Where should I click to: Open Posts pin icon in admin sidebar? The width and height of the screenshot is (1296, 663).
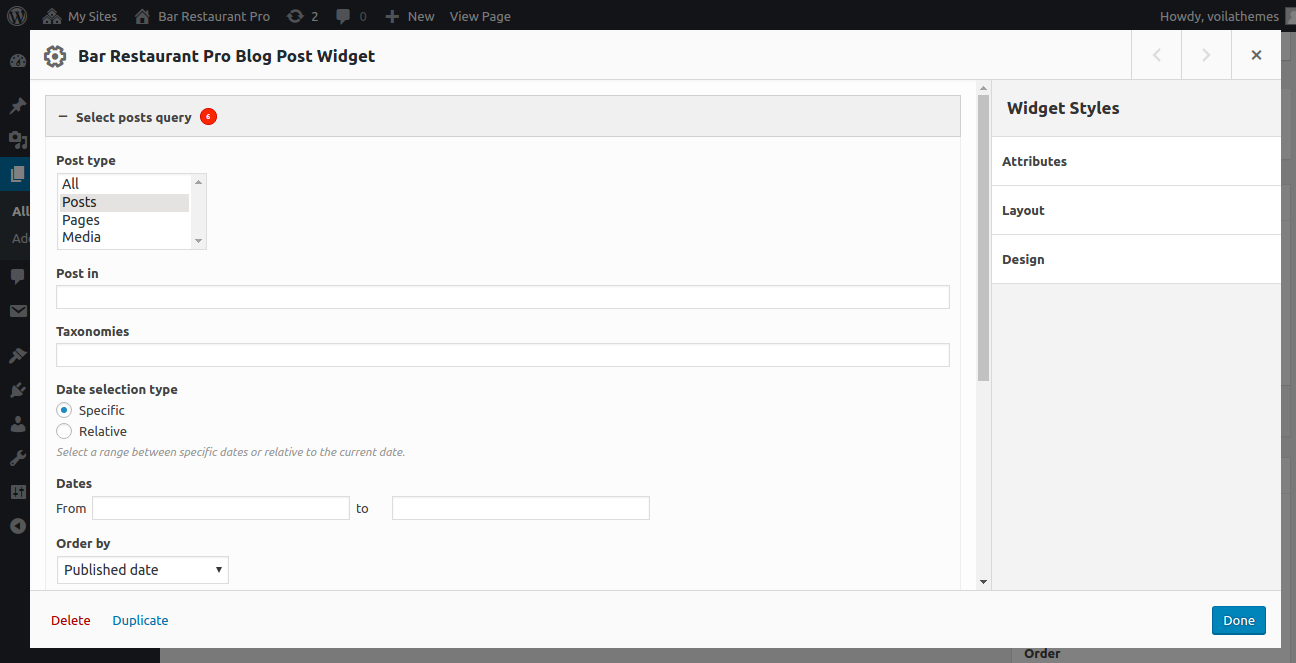click(x=17, y=106)
